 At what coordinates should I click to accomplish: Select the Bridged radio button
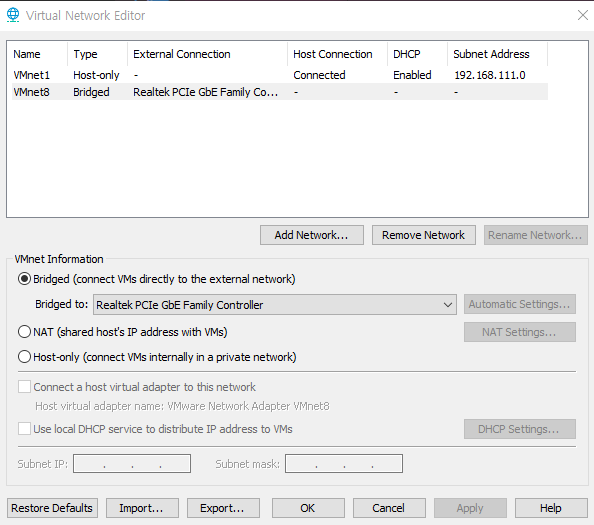pos(24,279)
